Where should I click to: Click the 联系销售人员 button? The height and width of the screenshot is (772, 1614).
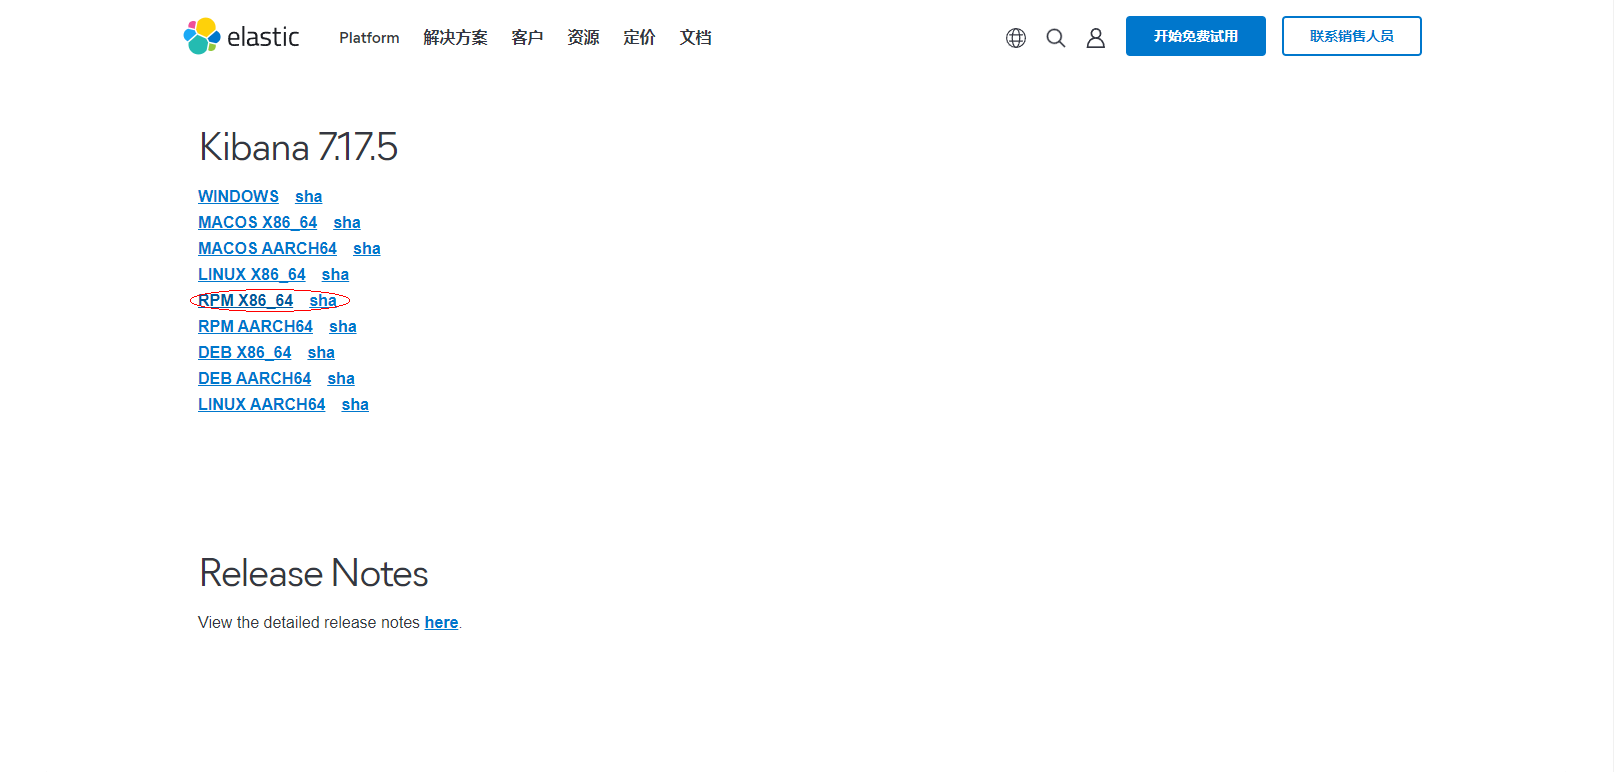click(x=1351, y=36)
